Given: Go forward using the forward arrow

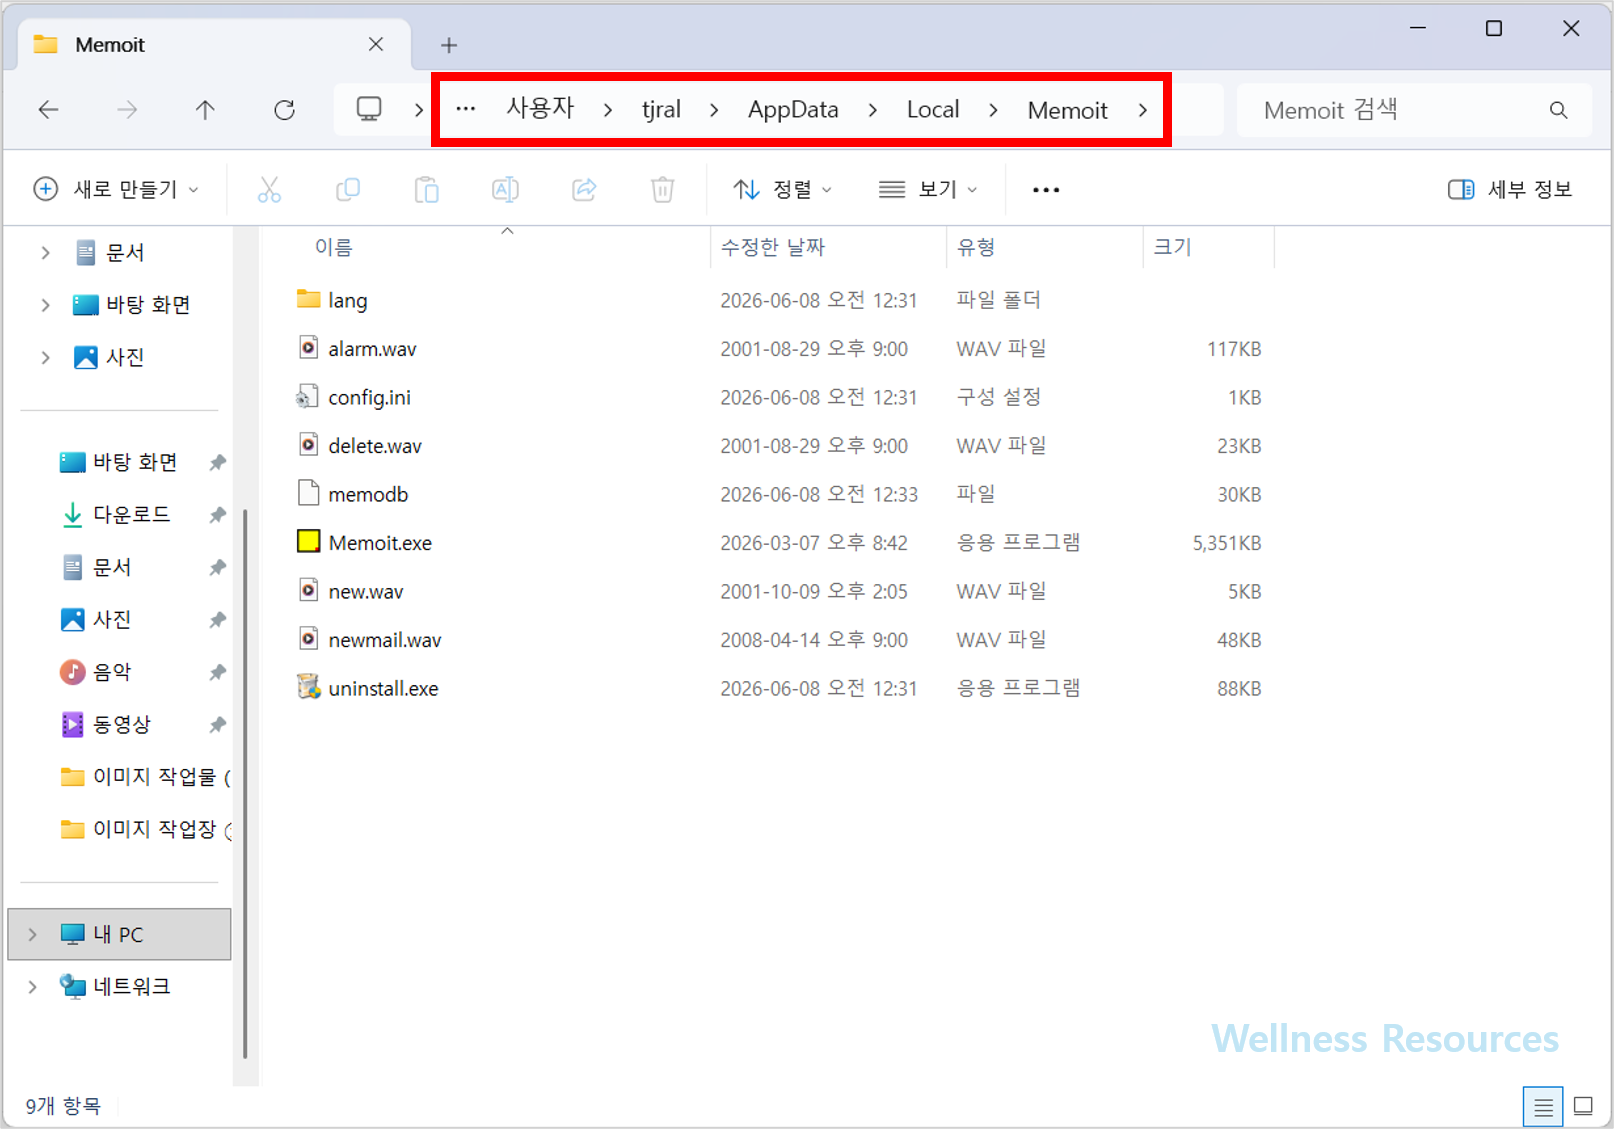Looking at the screenshot, I should coord(127,110).
